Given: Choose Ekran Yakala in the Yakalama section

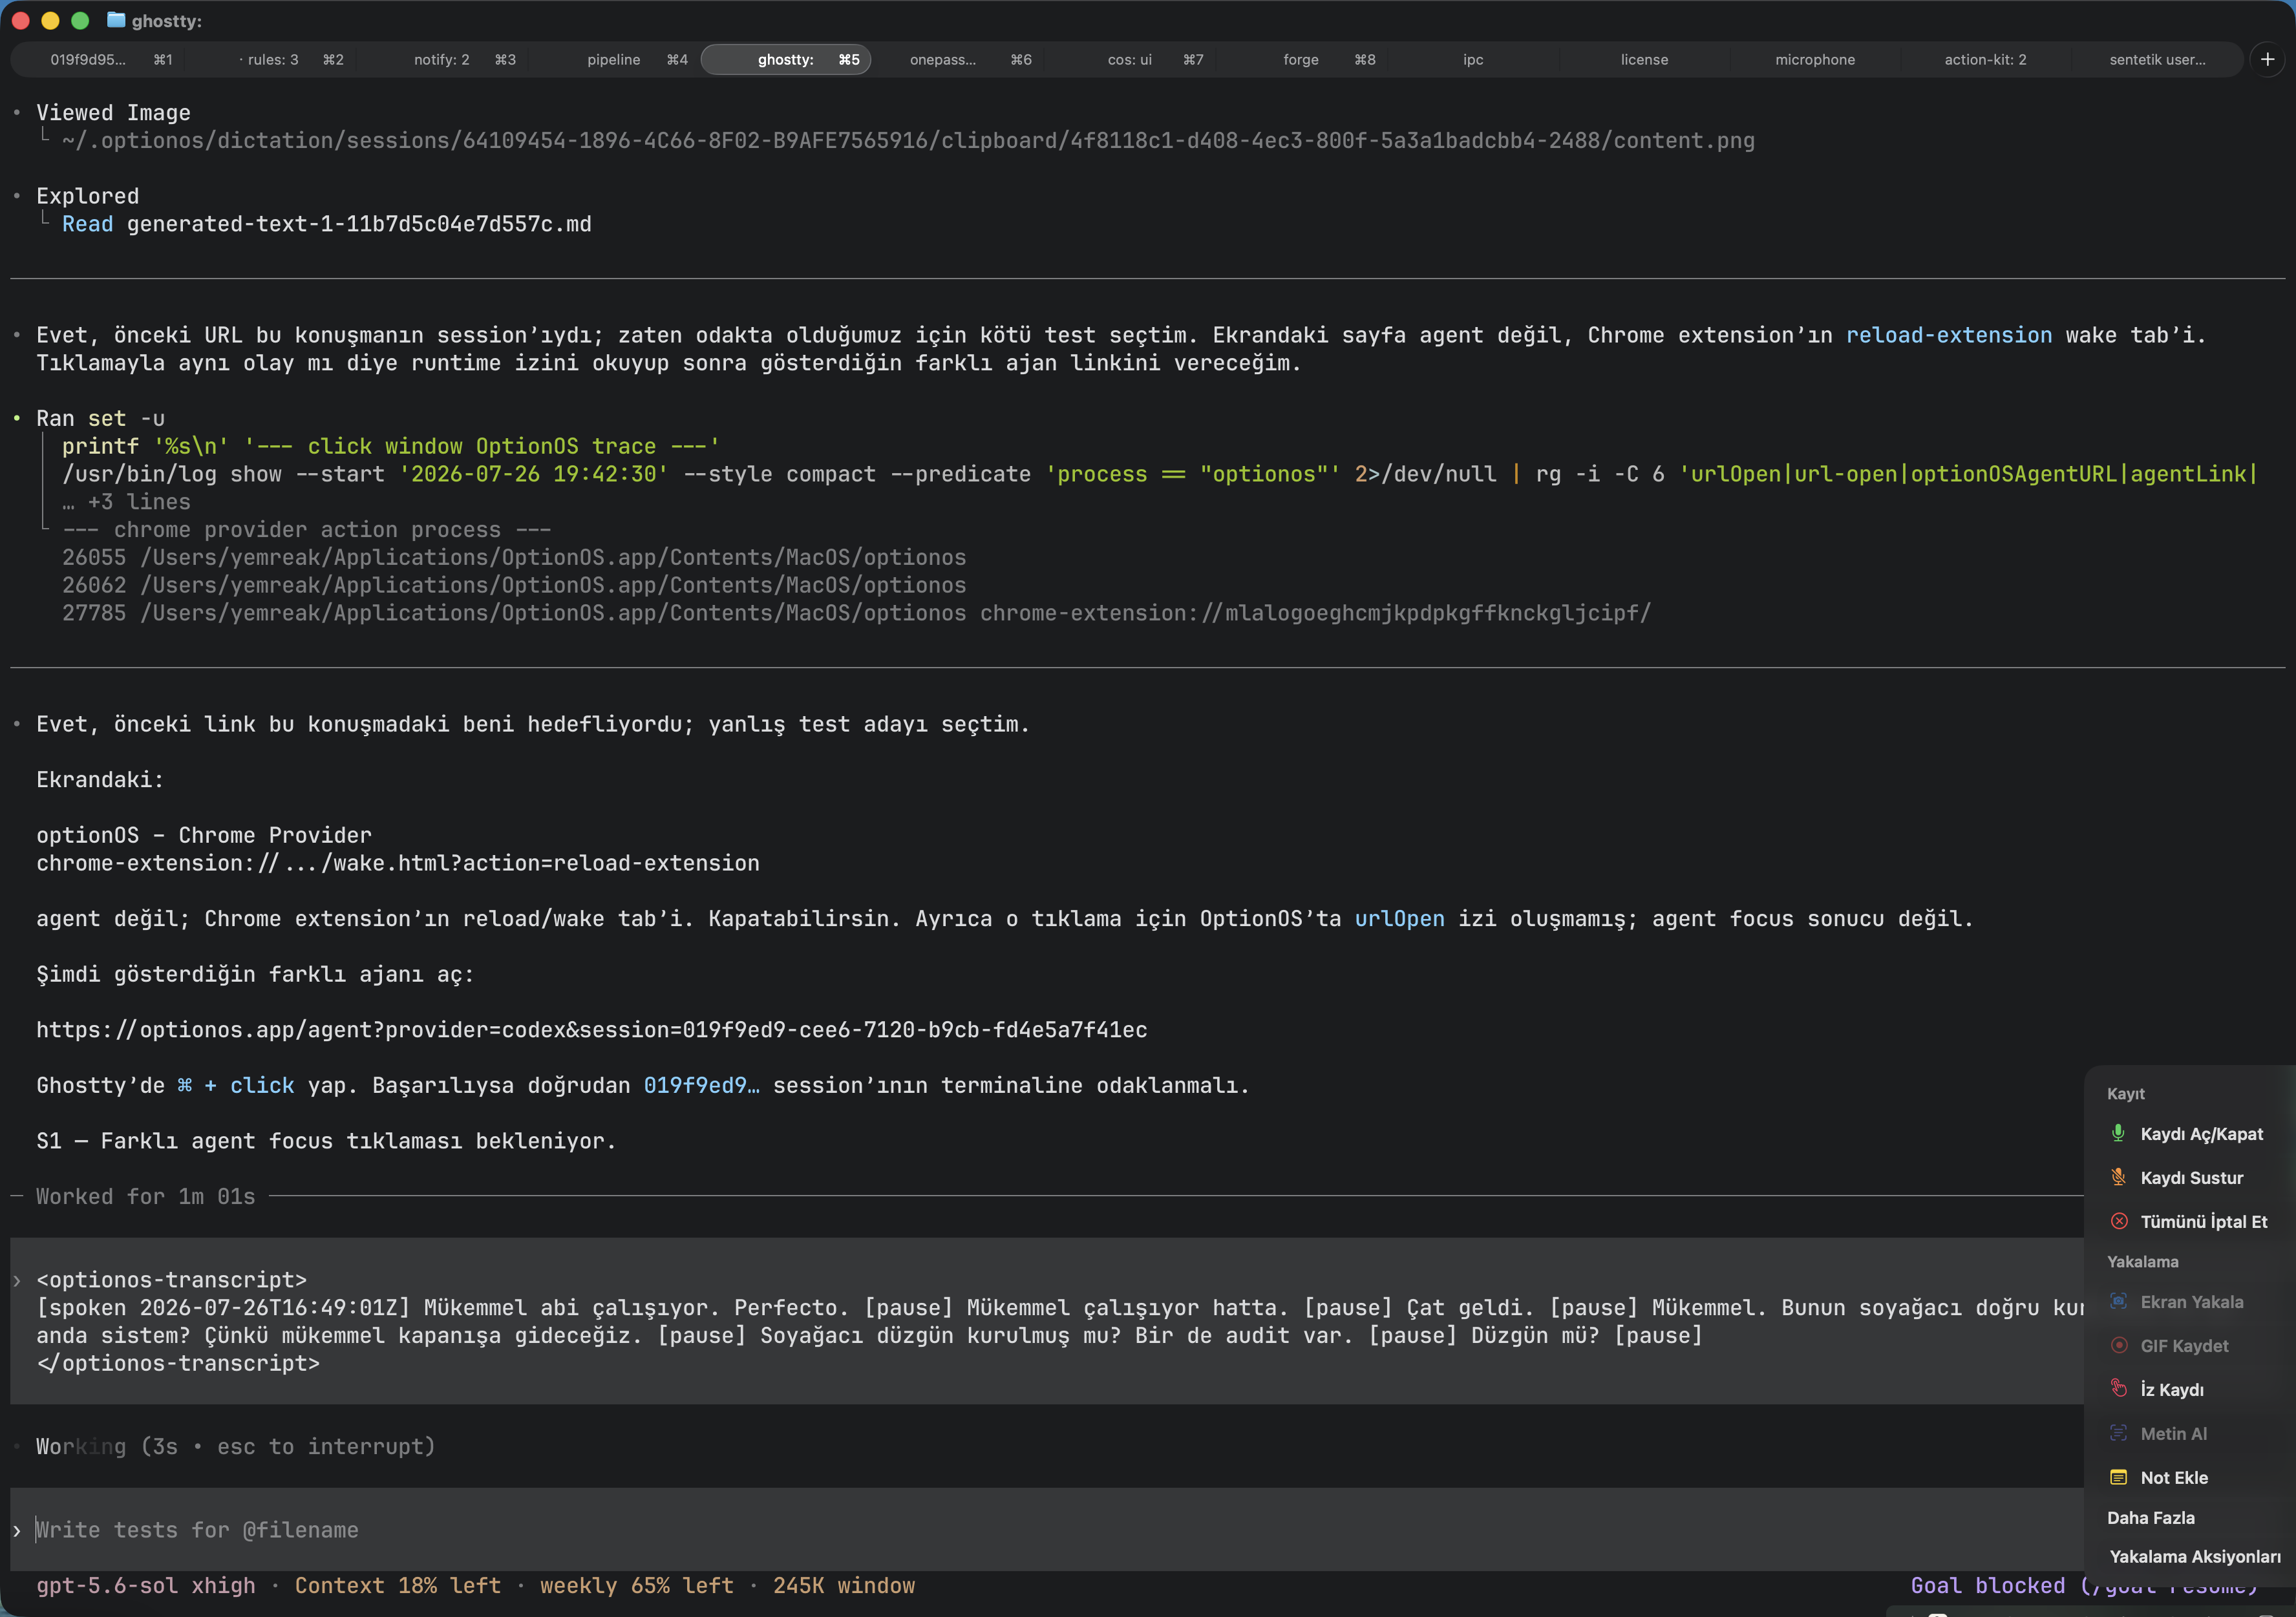Looking at the screenshot, I should [2190, 1302].
